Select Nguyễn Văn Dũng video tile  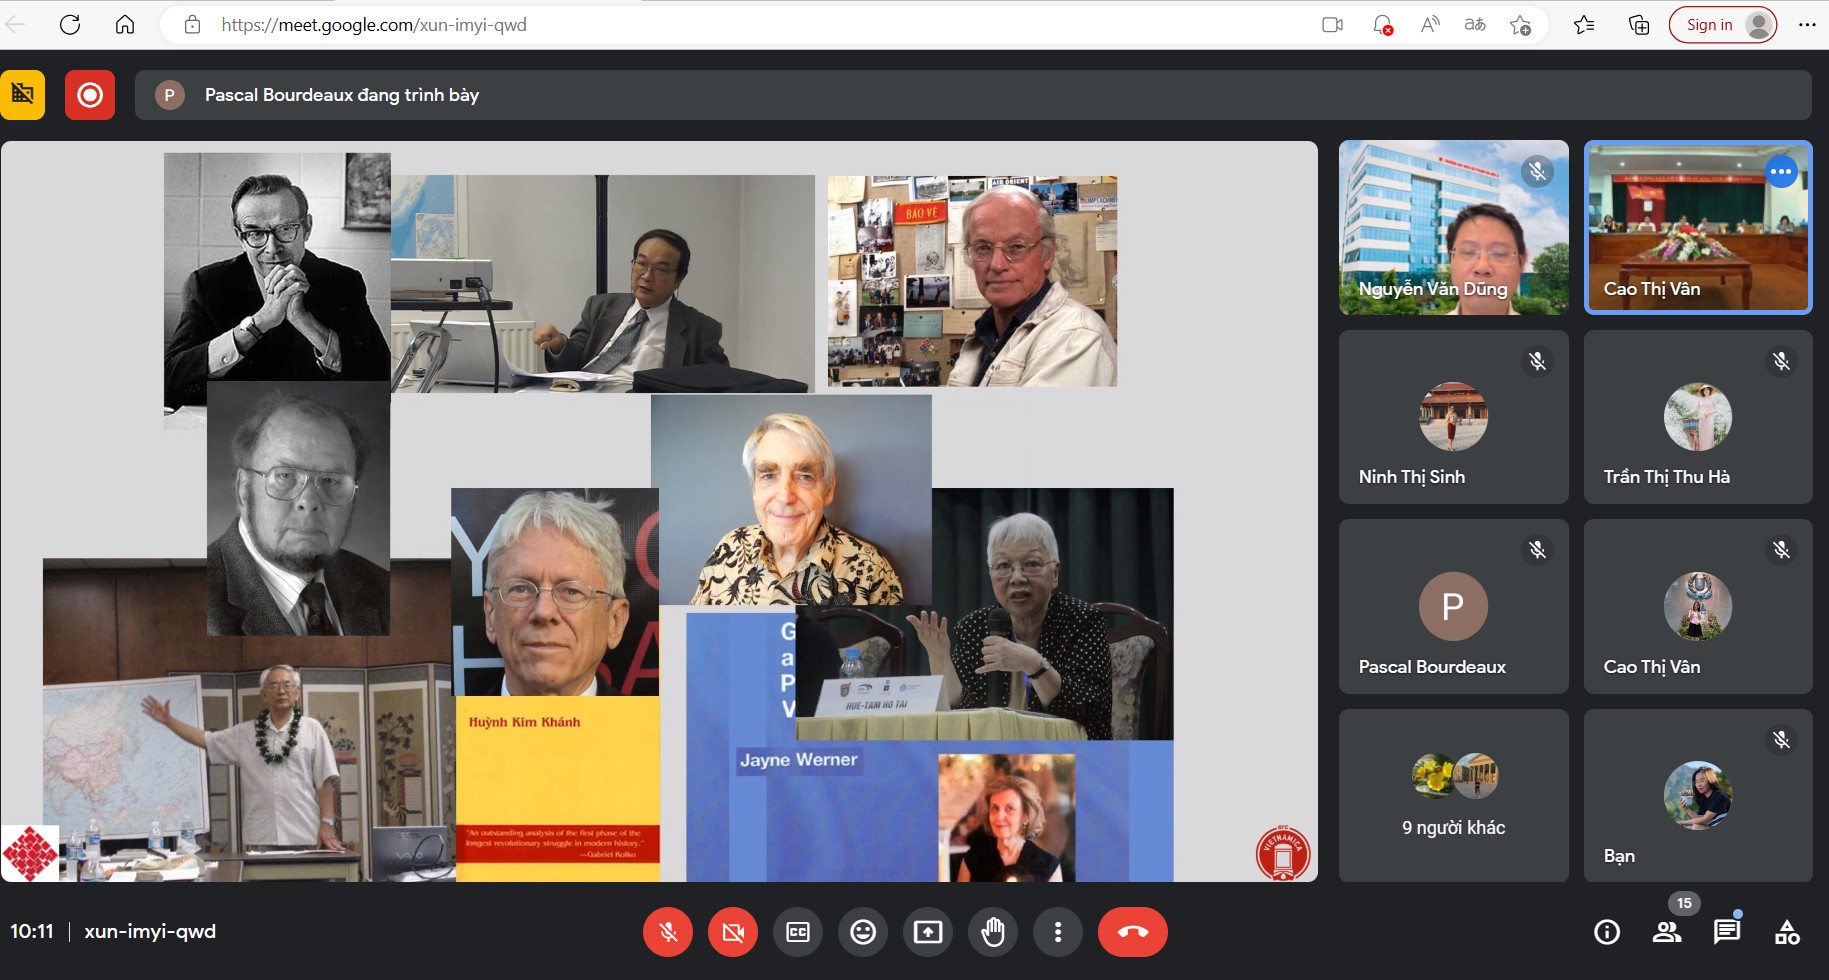[1453, 228]
